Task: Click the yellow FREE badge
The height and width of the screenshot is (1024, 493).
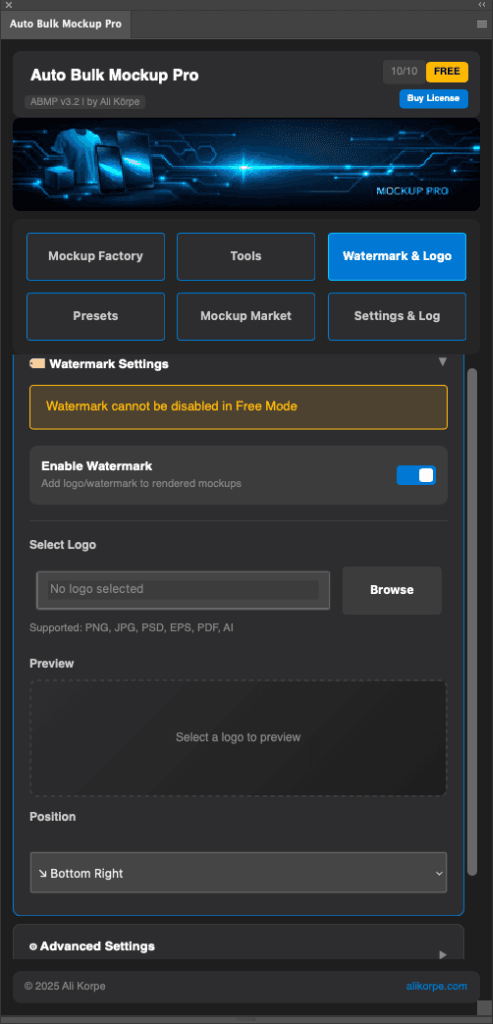Action: 447,72
